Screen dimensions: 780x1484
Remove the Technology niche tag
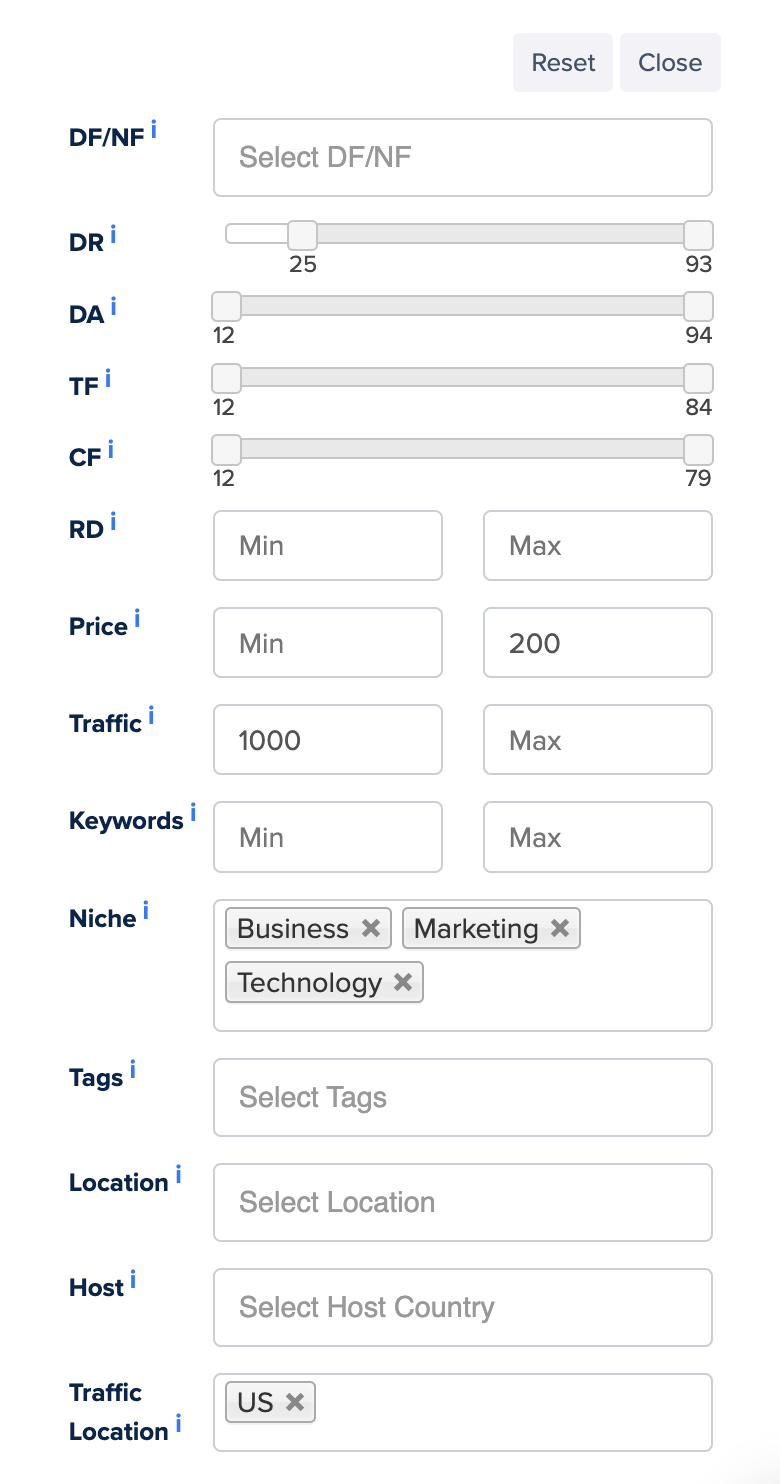(x=403, y=982)
